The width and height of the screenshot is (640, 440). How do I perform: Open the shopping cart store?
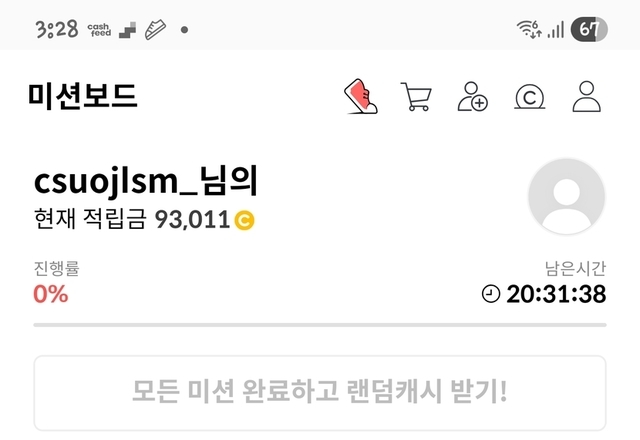[416, 96]
